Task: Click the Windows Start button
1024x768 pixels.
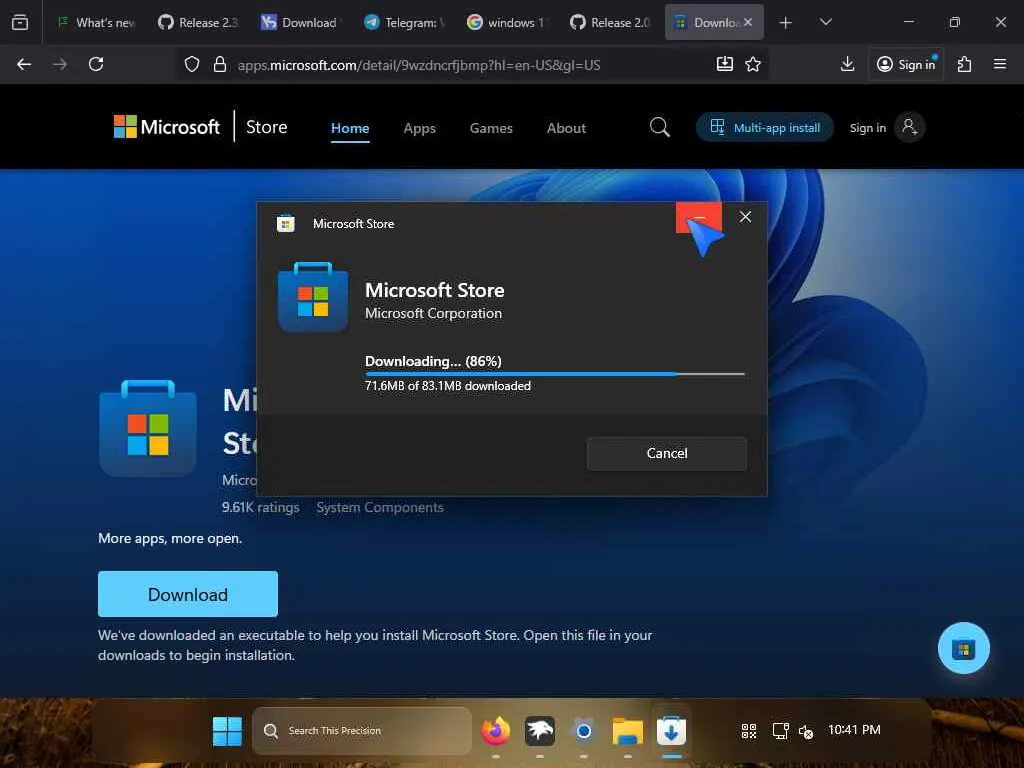Action: [227, 731]
